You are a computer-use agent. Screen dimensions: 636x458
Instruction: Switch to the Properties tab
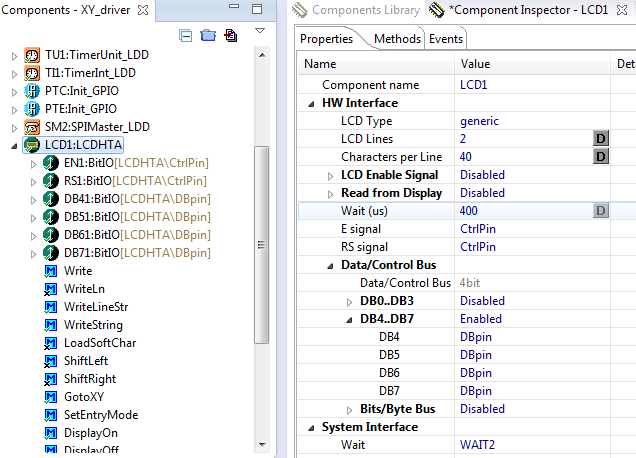coord(327,39)
